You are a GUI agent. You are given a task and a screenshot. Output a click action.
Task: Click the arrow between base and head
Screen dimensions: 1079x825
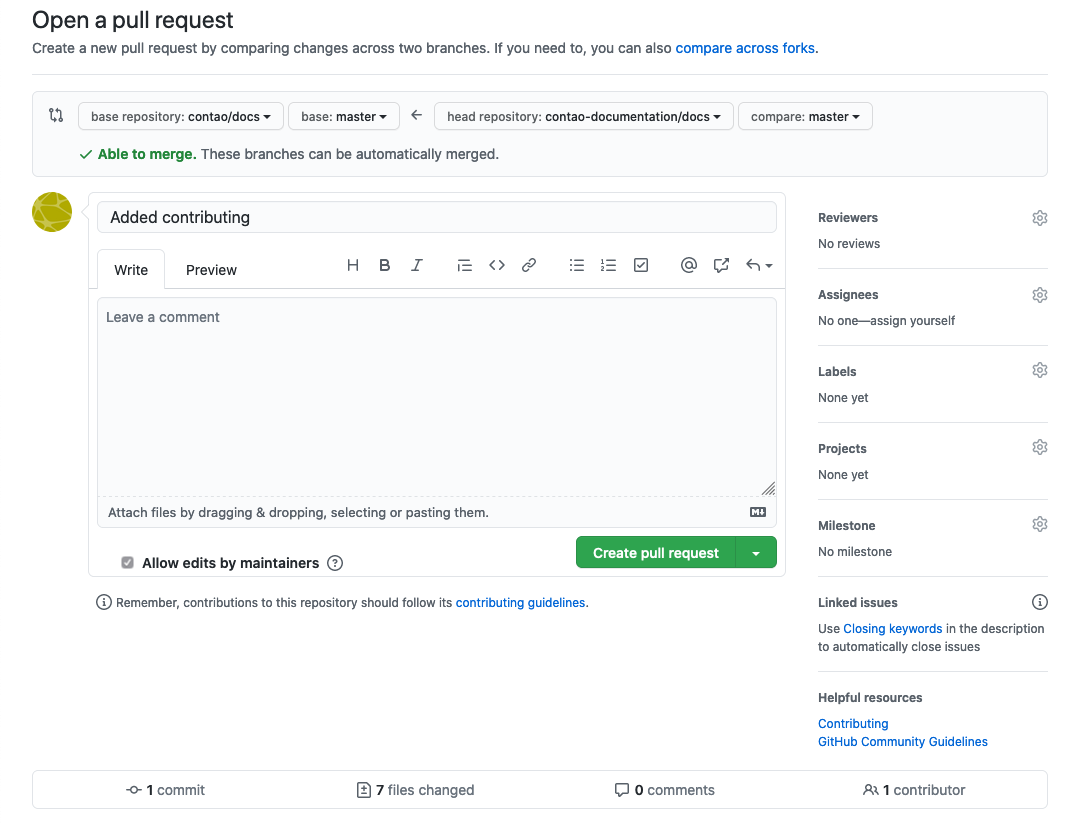pyautogui.click(x=416, y=115)
